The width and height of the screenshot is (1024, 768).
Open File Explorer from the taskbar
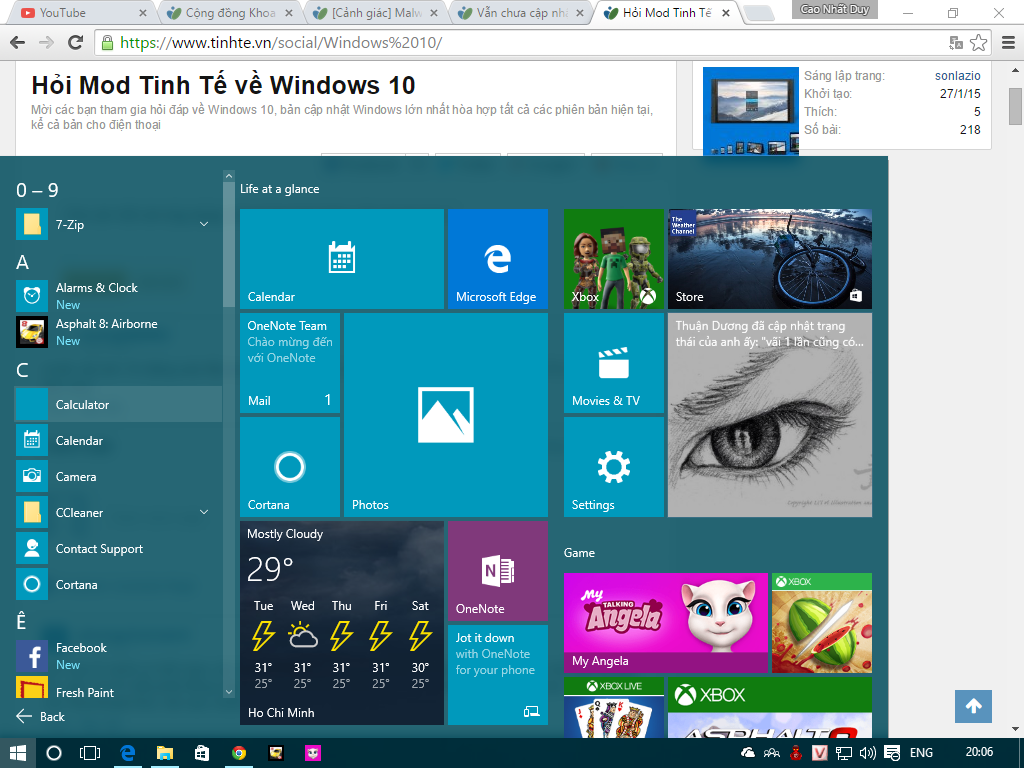point(164,753)
